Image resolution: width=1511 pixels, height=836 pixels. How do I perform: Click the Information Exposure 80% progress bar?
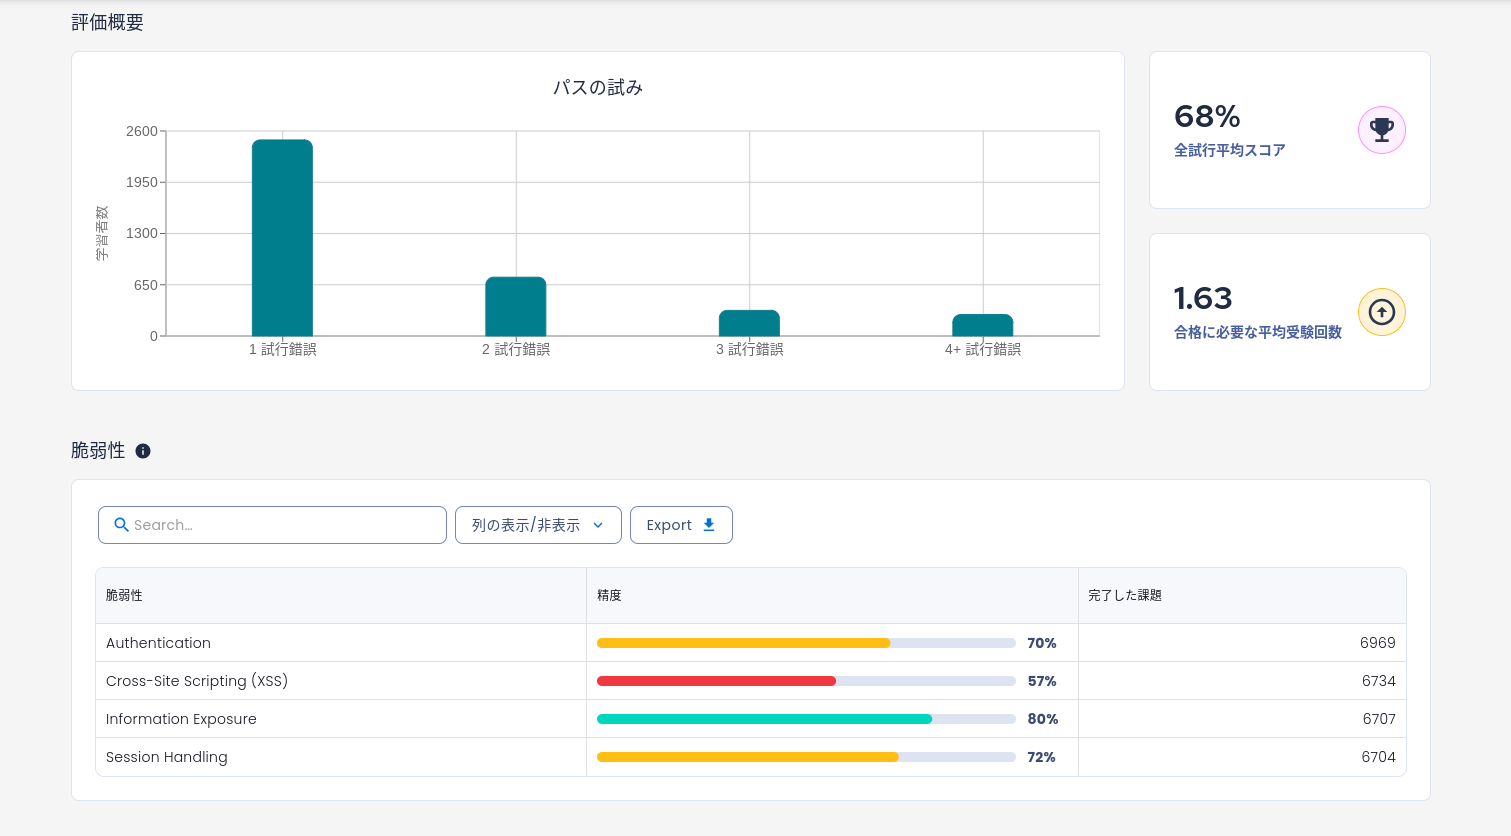805,719
